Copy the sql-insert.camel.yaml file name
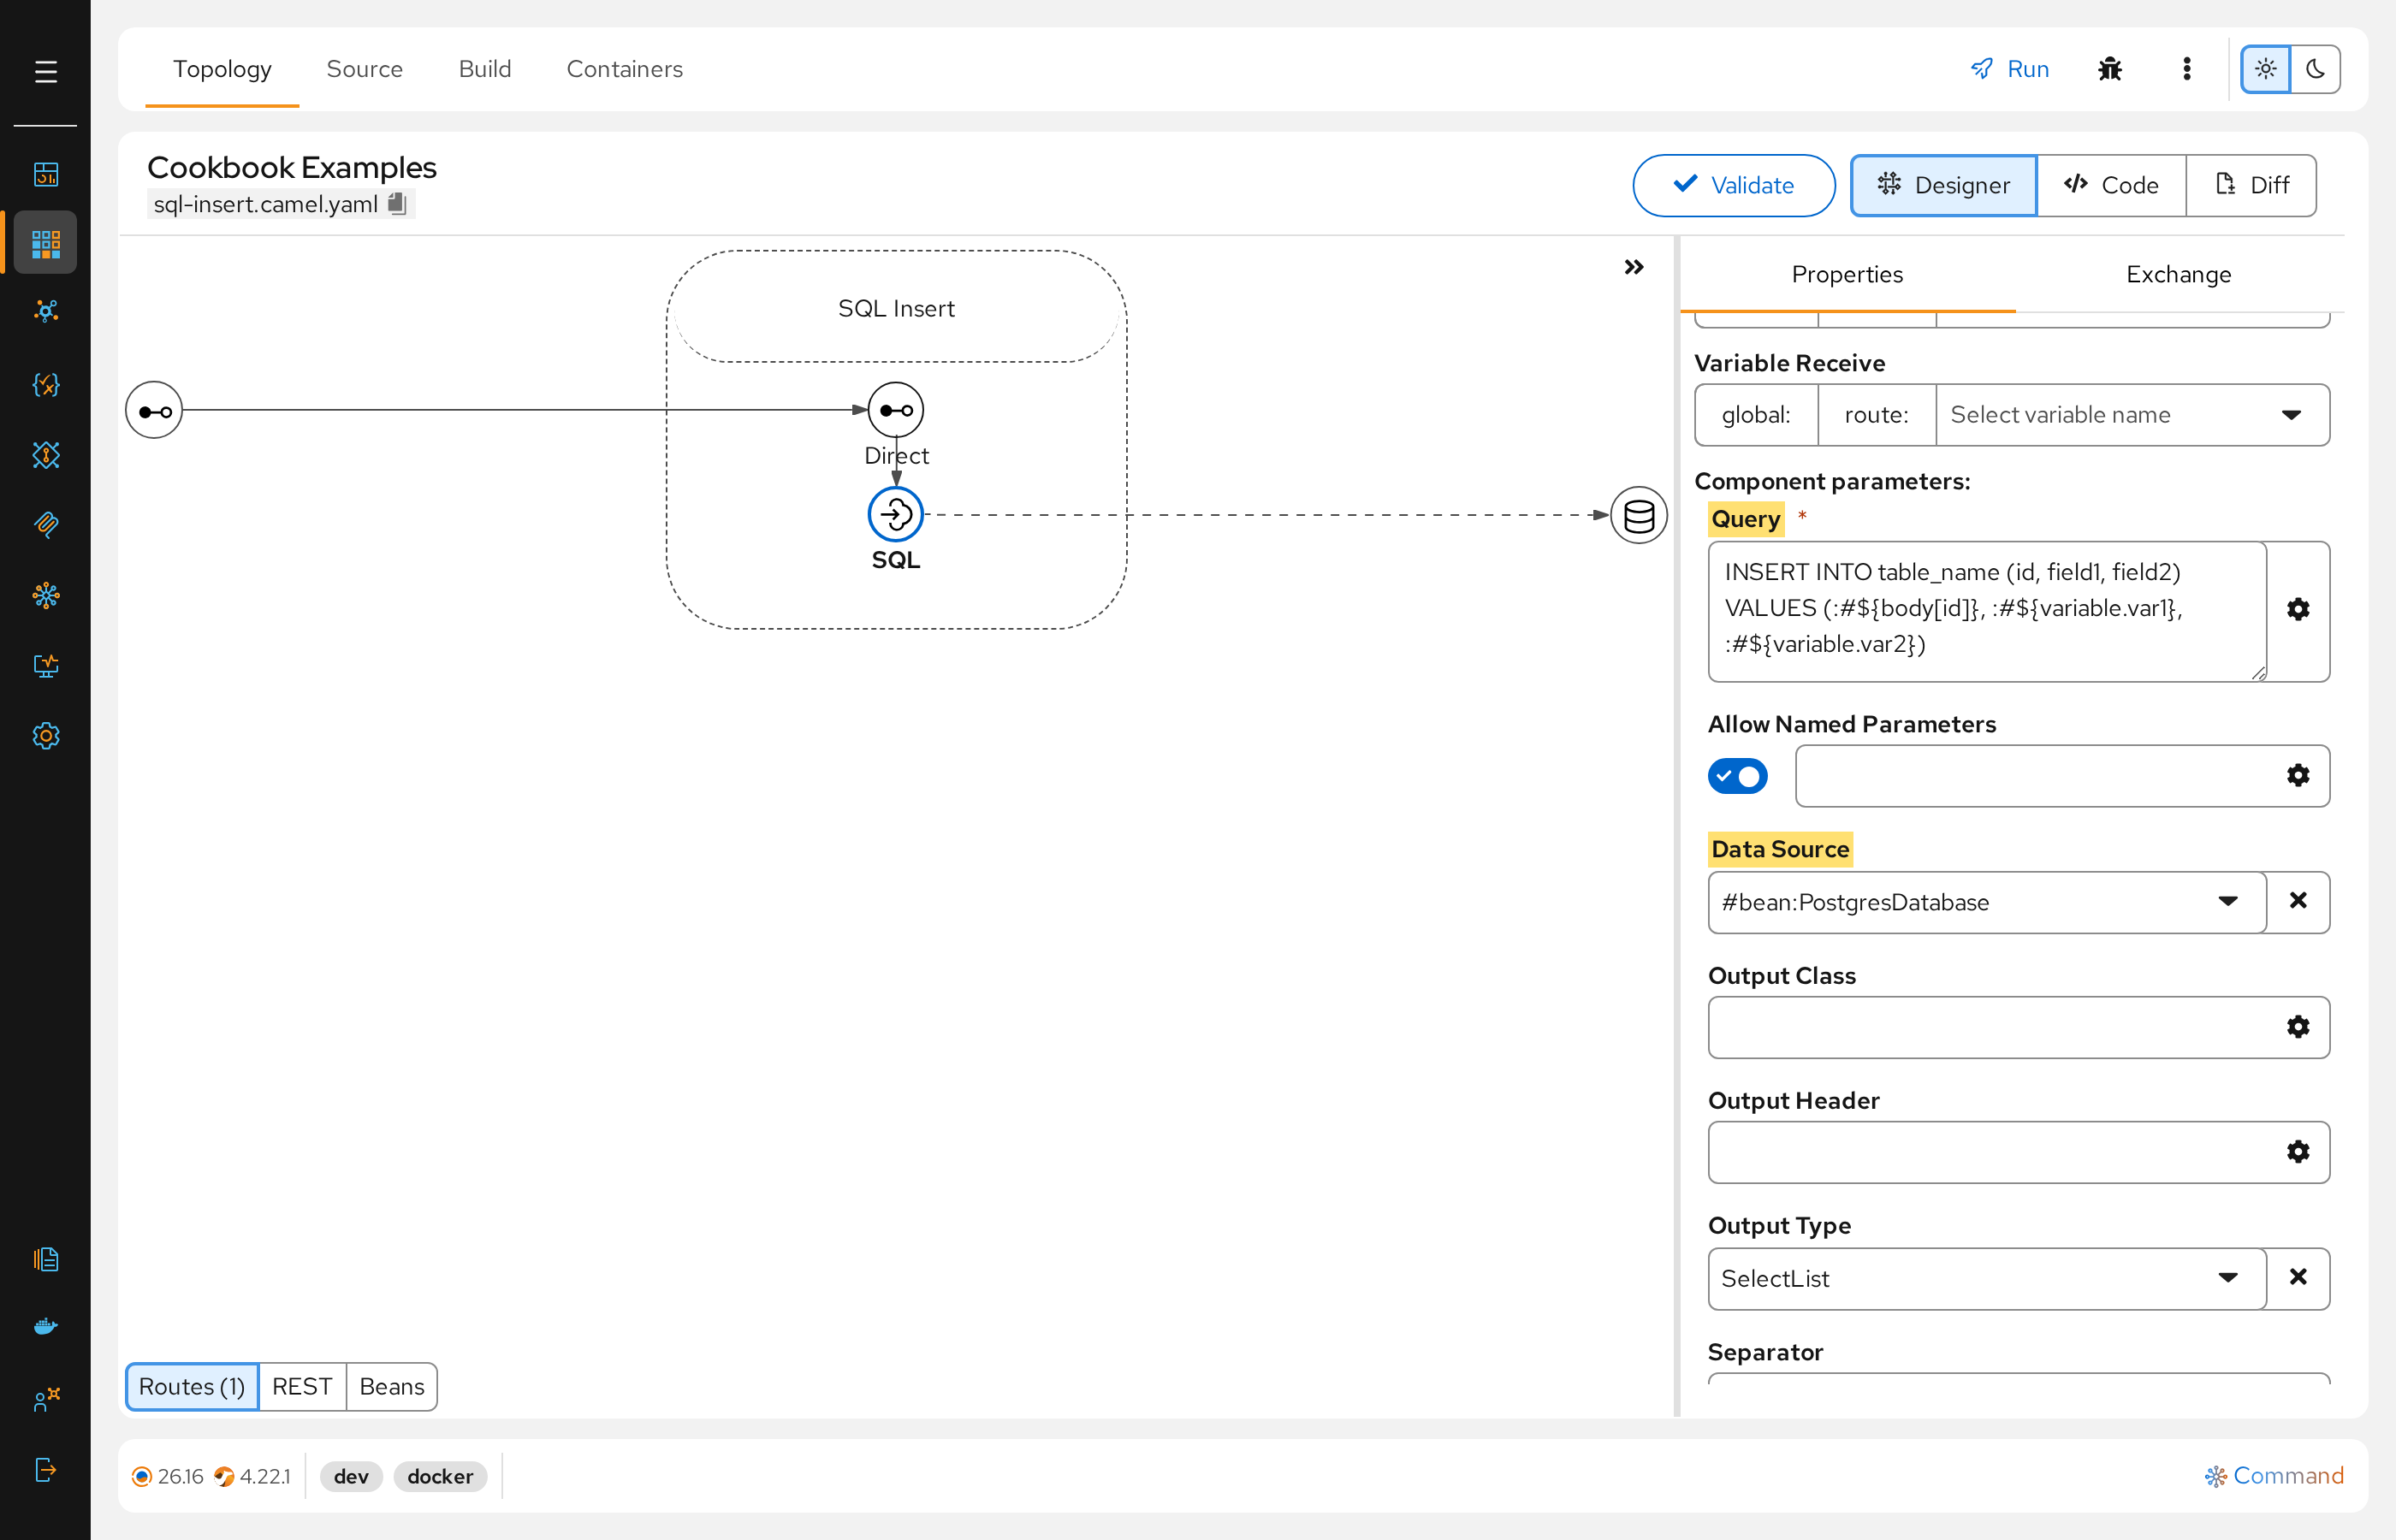This screenshot has width=2396, height=1540. pyautogui.click(x=397, y=204)
